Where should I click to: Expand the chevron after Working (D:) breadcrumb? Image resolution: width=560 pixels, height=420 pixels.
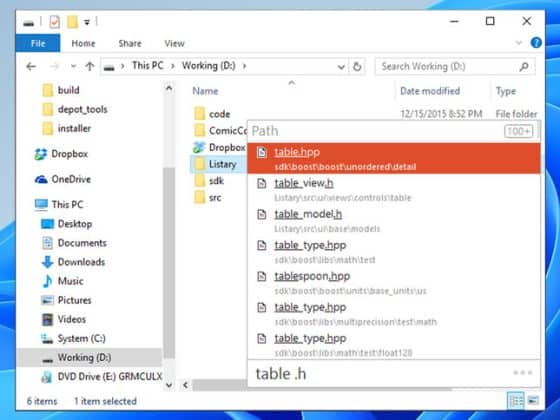245,66
